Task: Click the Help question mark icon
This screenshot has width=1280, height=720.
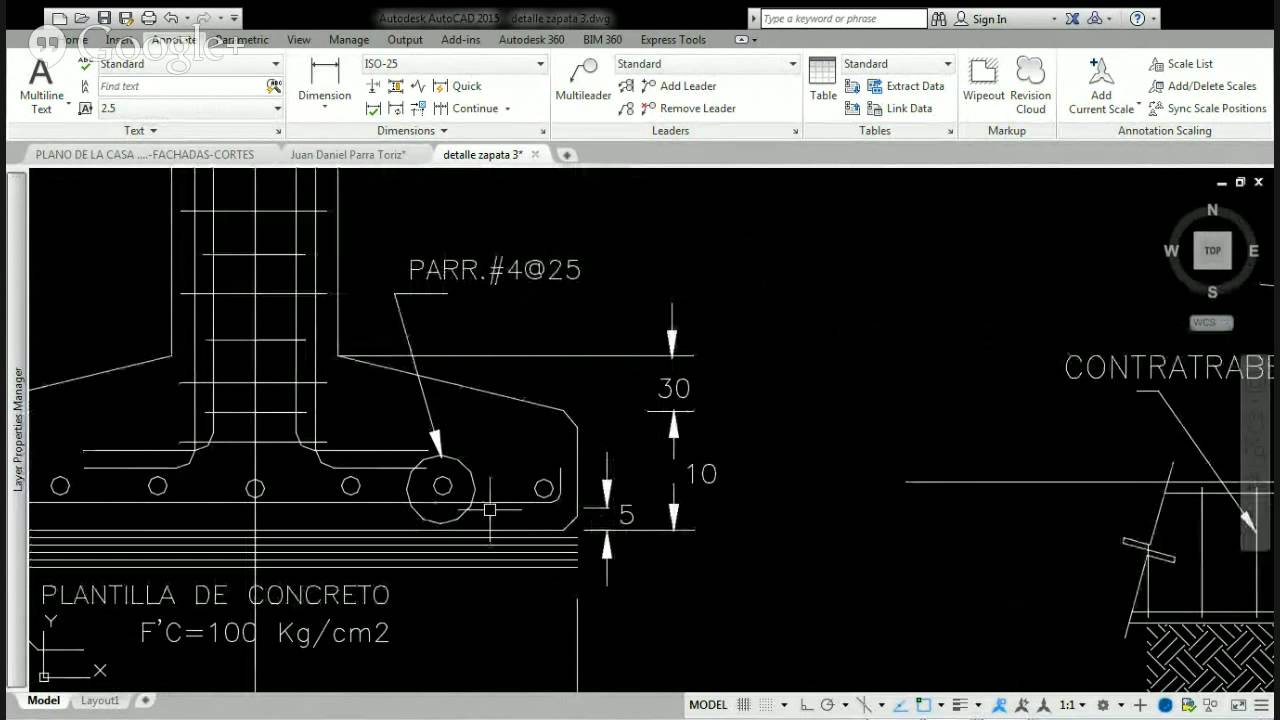Action: (1137, 18)
